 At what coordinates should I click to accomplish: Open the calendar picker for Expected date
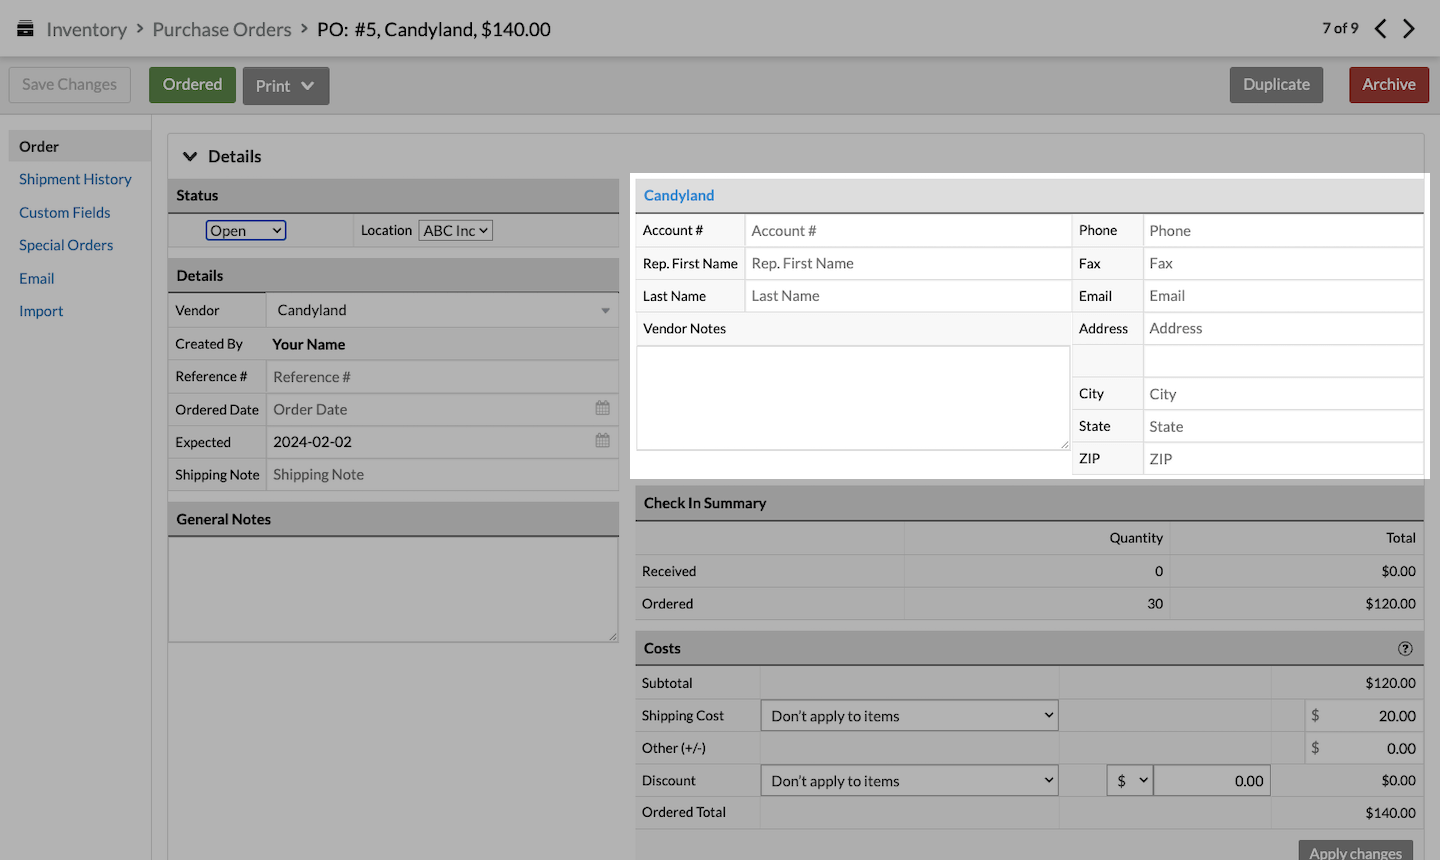click(x=602, y=441)
